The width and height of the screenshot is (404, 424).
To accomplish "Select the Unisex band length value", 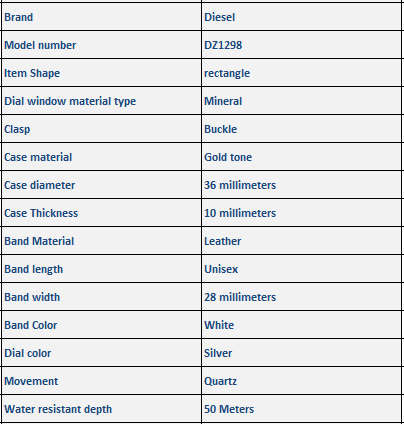I will [x=301, y=269].
